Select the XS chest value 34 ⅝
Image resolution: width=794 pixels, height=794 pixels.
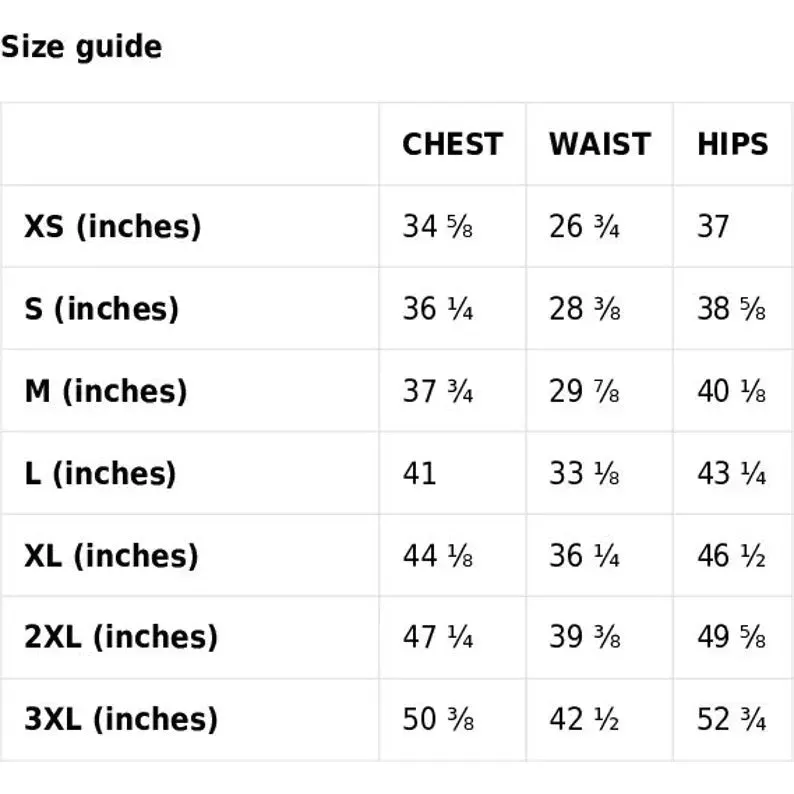pyautogui.click(x=438, y=226)
